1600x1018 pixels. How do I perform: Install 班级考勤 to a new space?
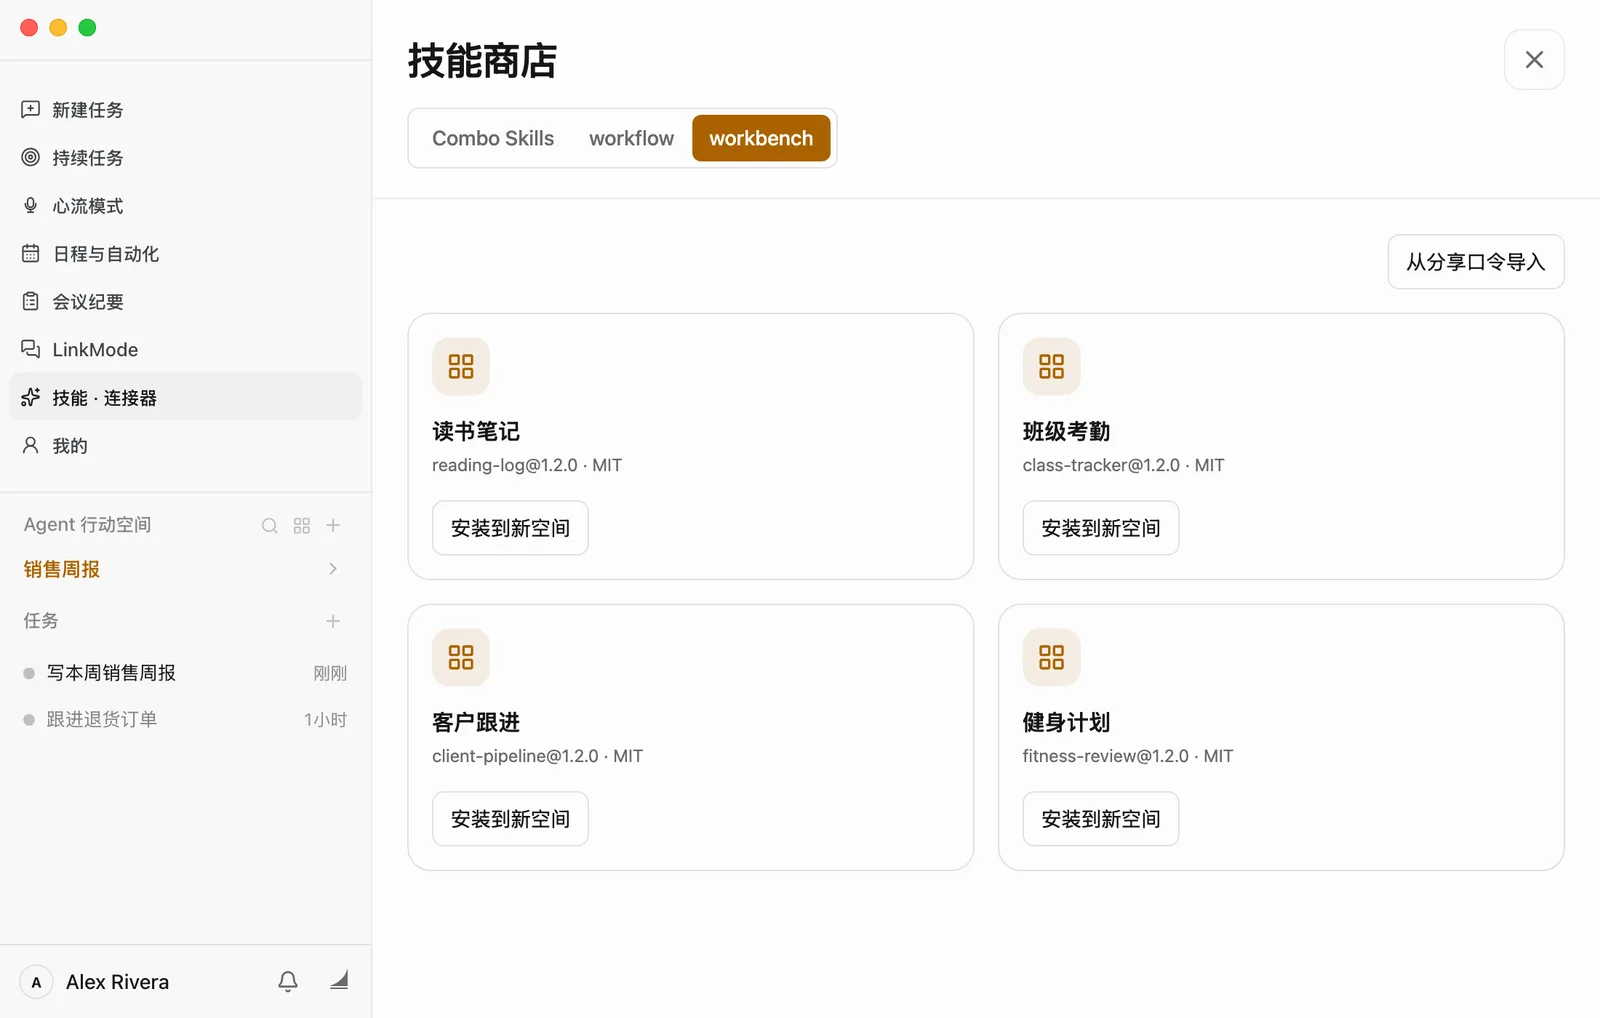1101,528
